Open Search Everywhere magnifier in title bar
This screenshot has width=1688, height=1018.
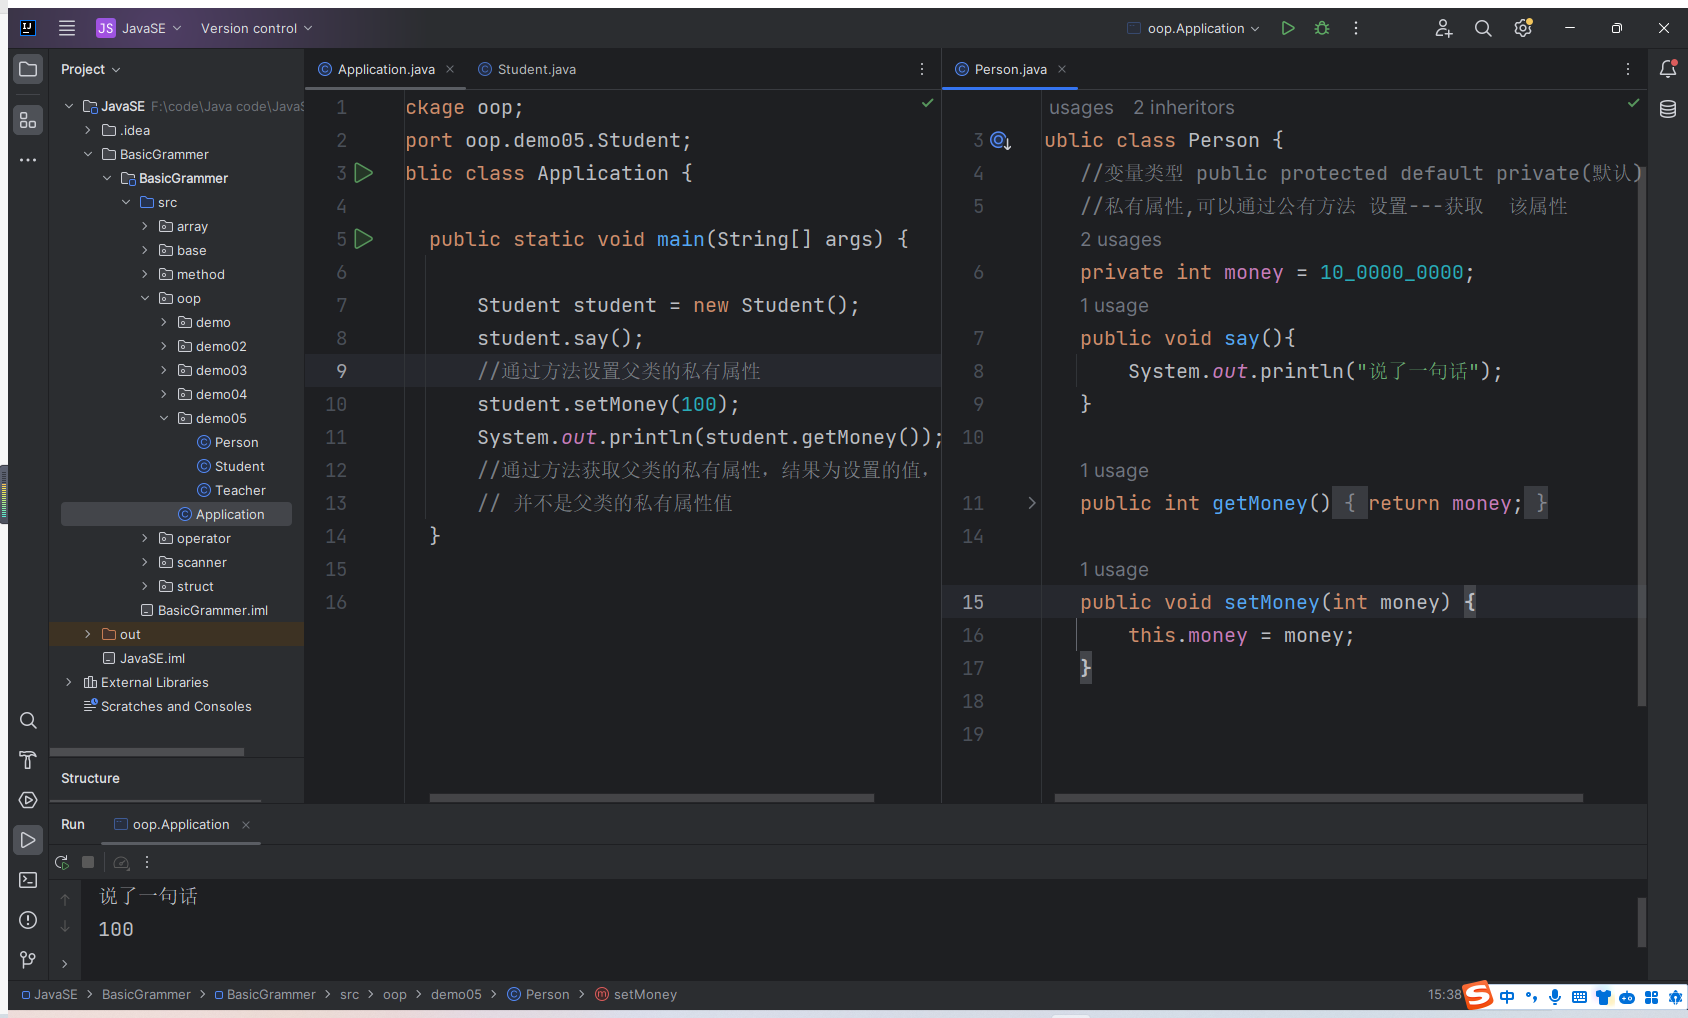(x=1483, y=28)
